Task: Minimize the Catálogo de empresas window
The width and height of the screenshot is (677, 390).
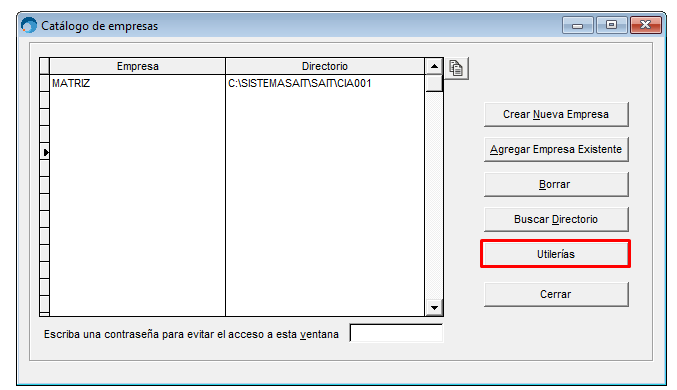Action: point(578,25)
